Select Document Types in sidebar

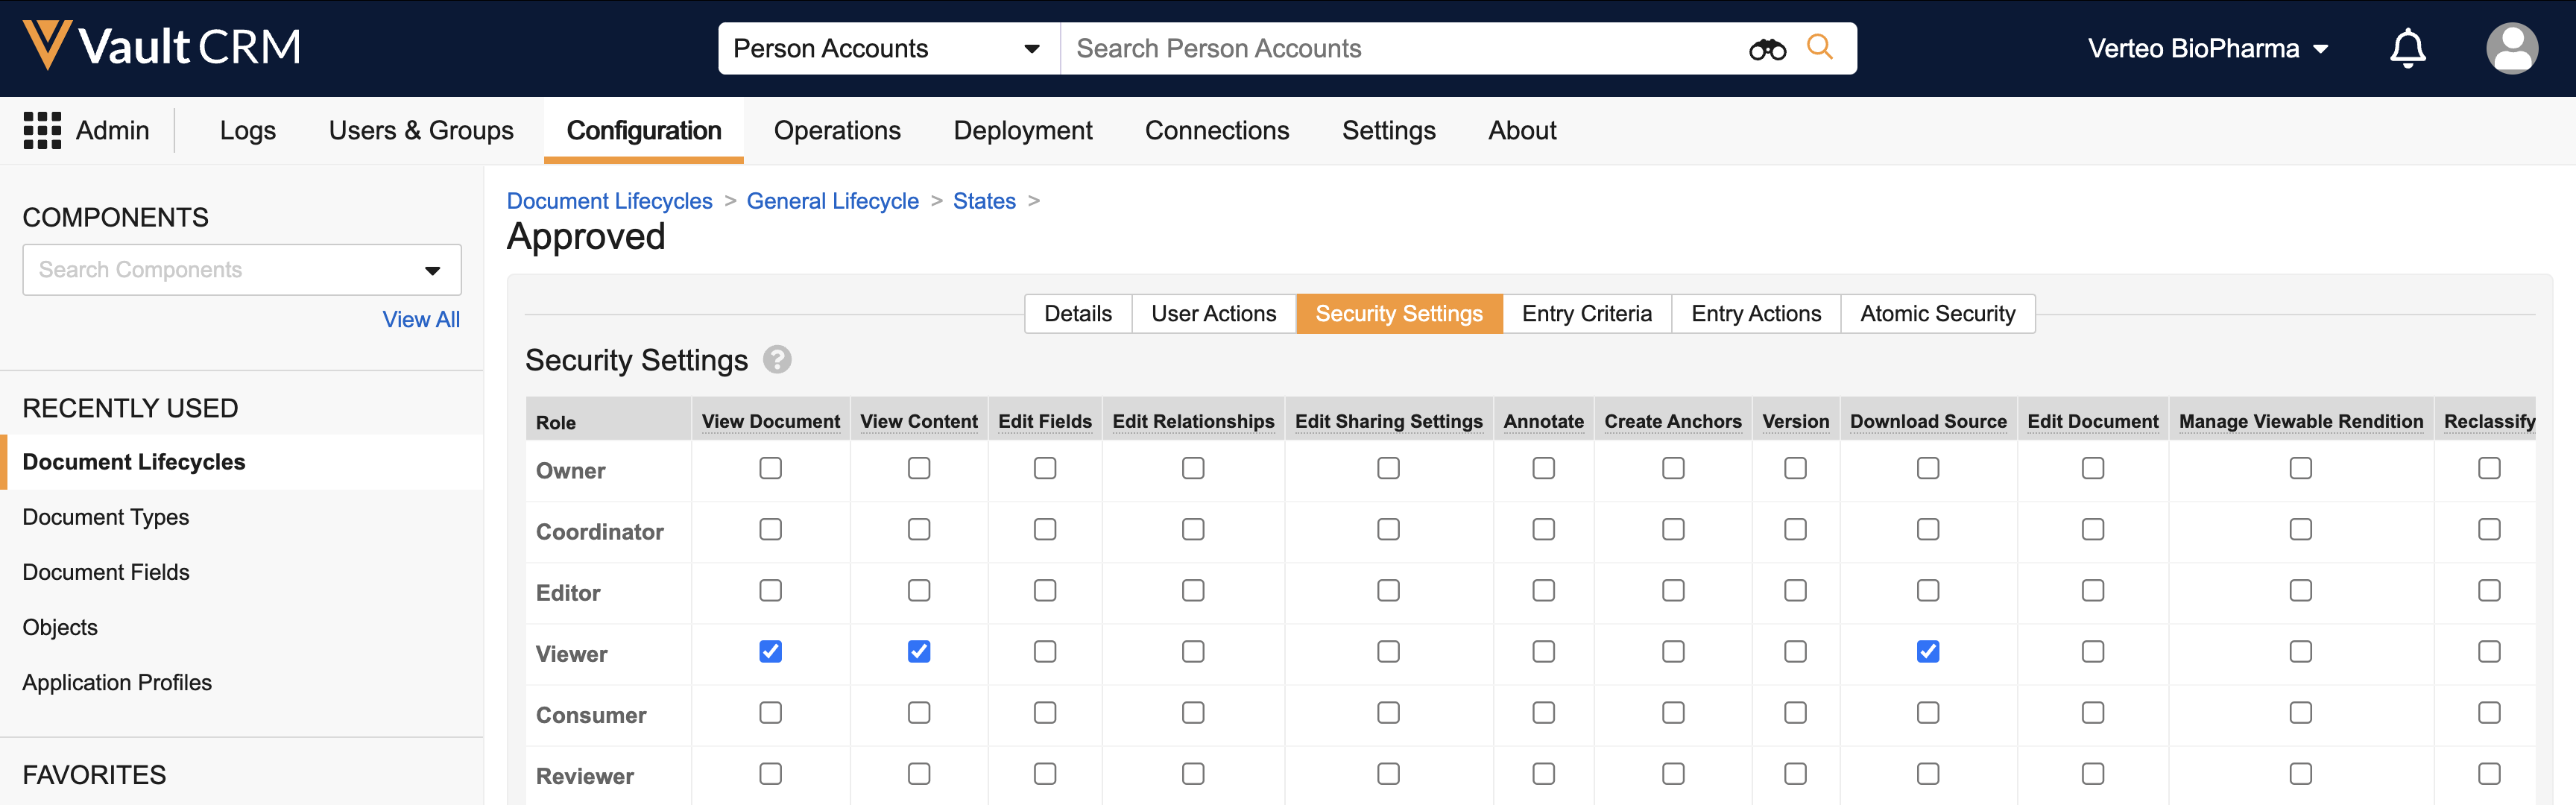click(105, 517)
